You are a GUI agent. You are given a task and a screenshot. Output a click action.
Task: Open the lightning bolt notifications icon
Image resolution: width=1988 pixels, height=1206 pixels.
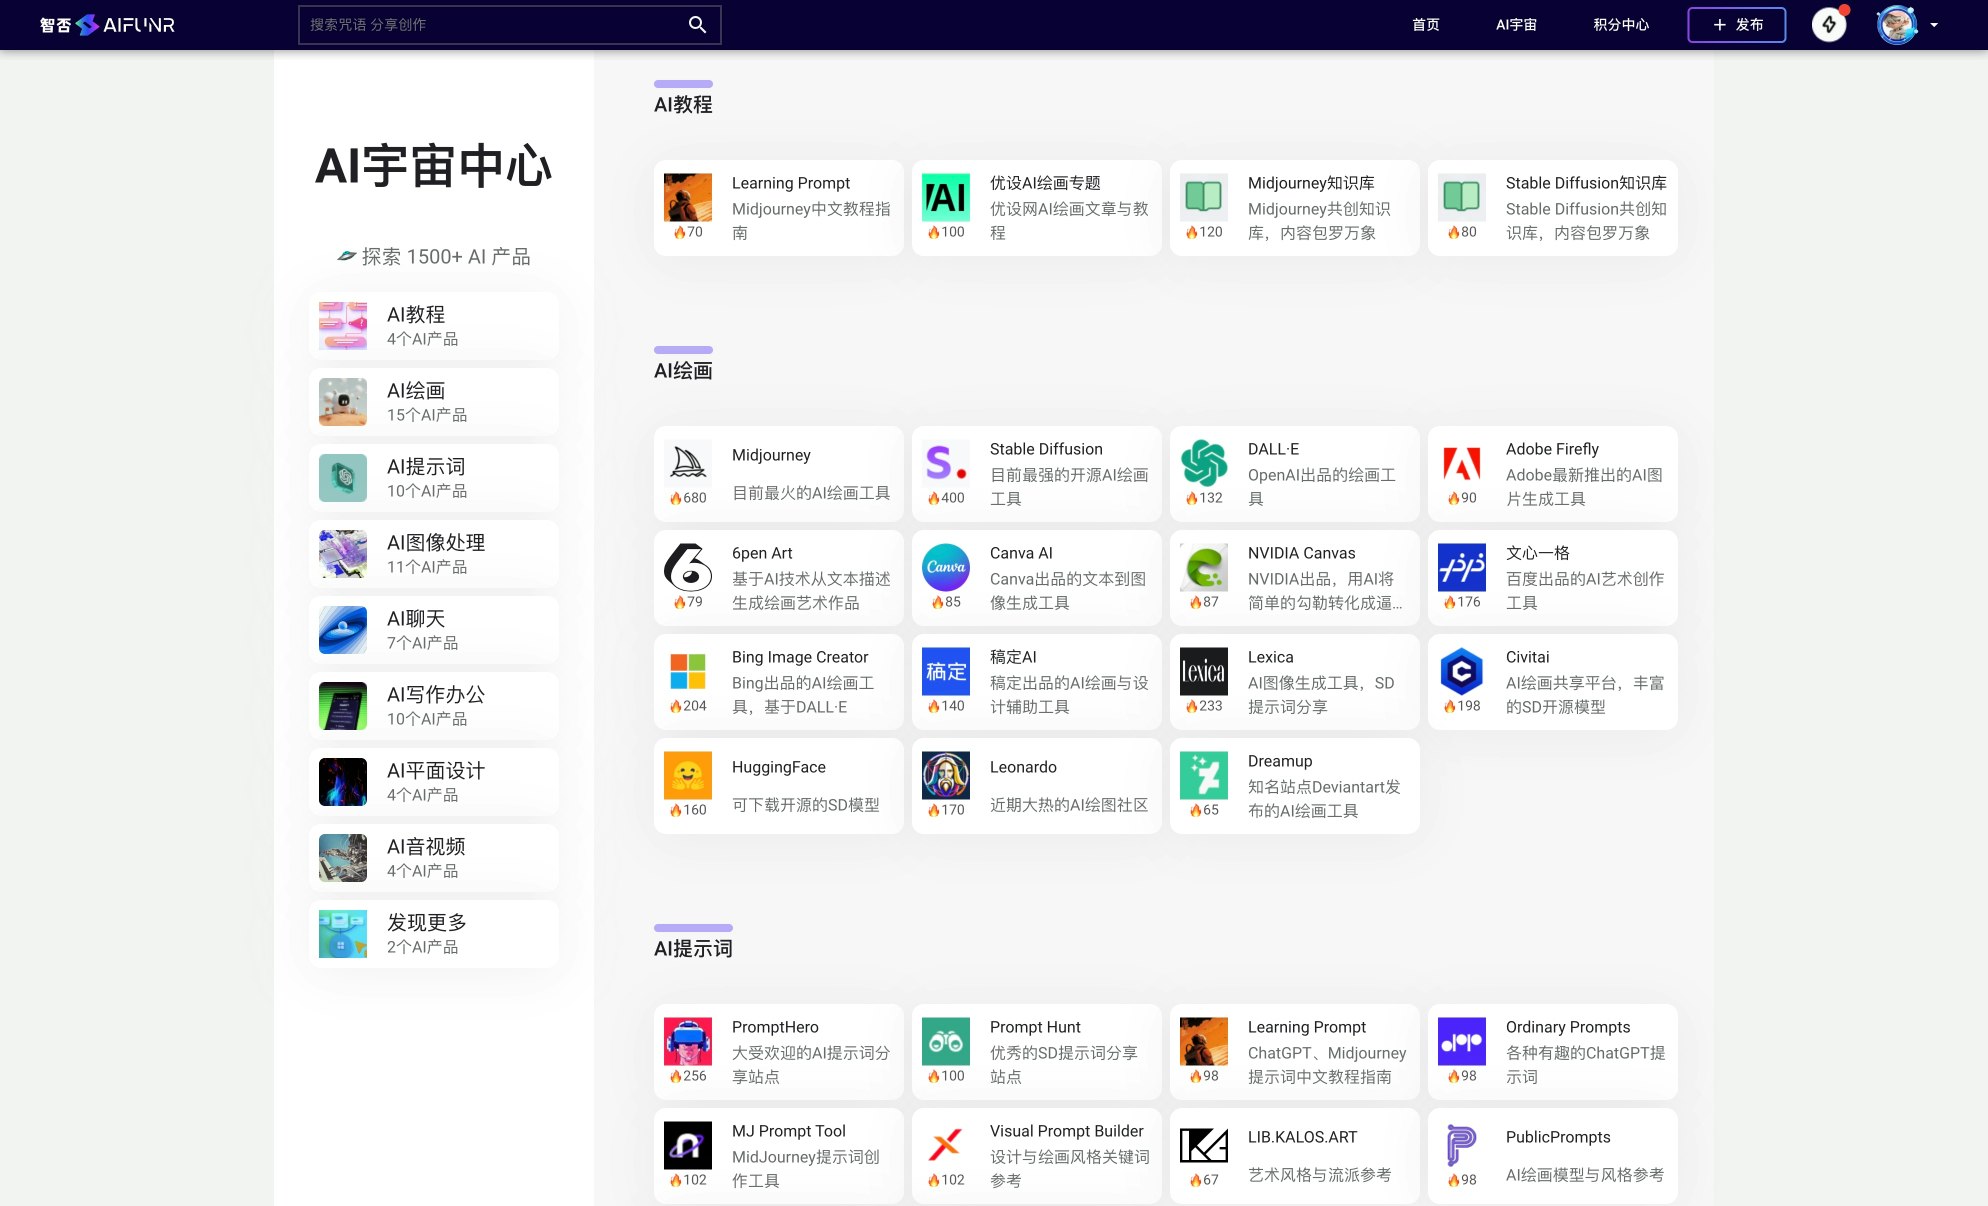point(1829,25)
